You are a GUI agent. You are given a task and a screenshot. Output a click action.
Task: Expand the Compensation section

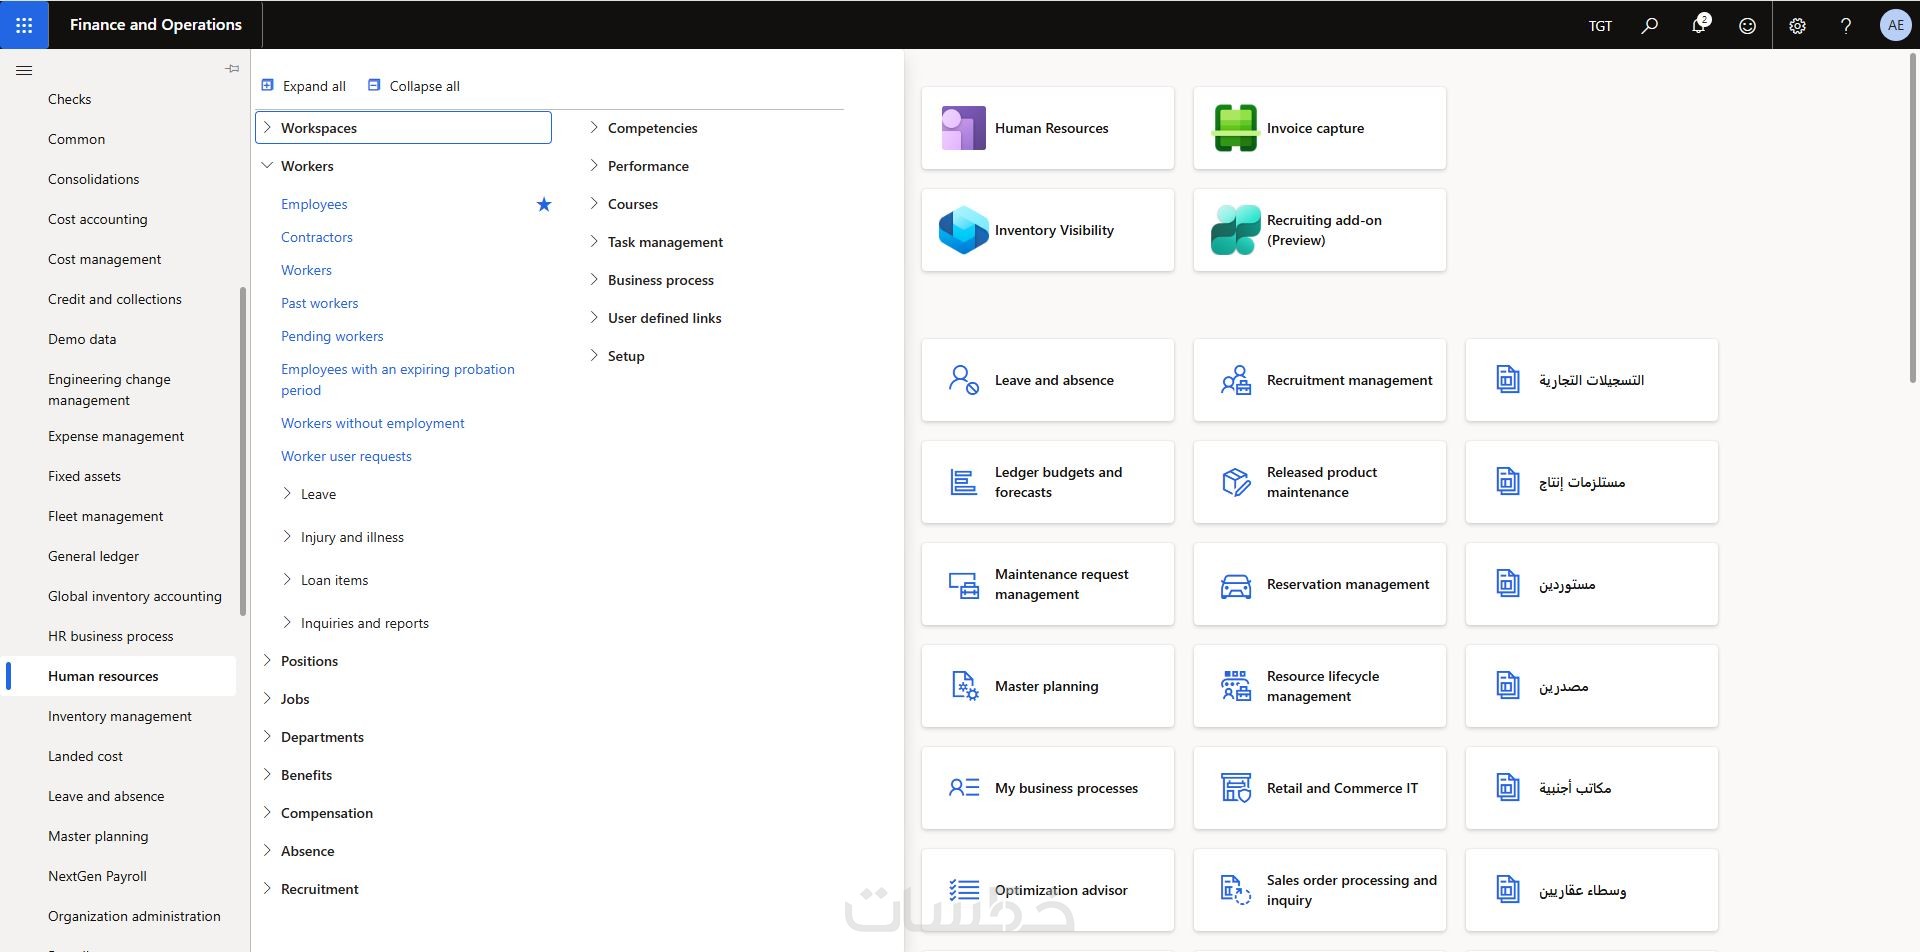[x=267, y=813]
